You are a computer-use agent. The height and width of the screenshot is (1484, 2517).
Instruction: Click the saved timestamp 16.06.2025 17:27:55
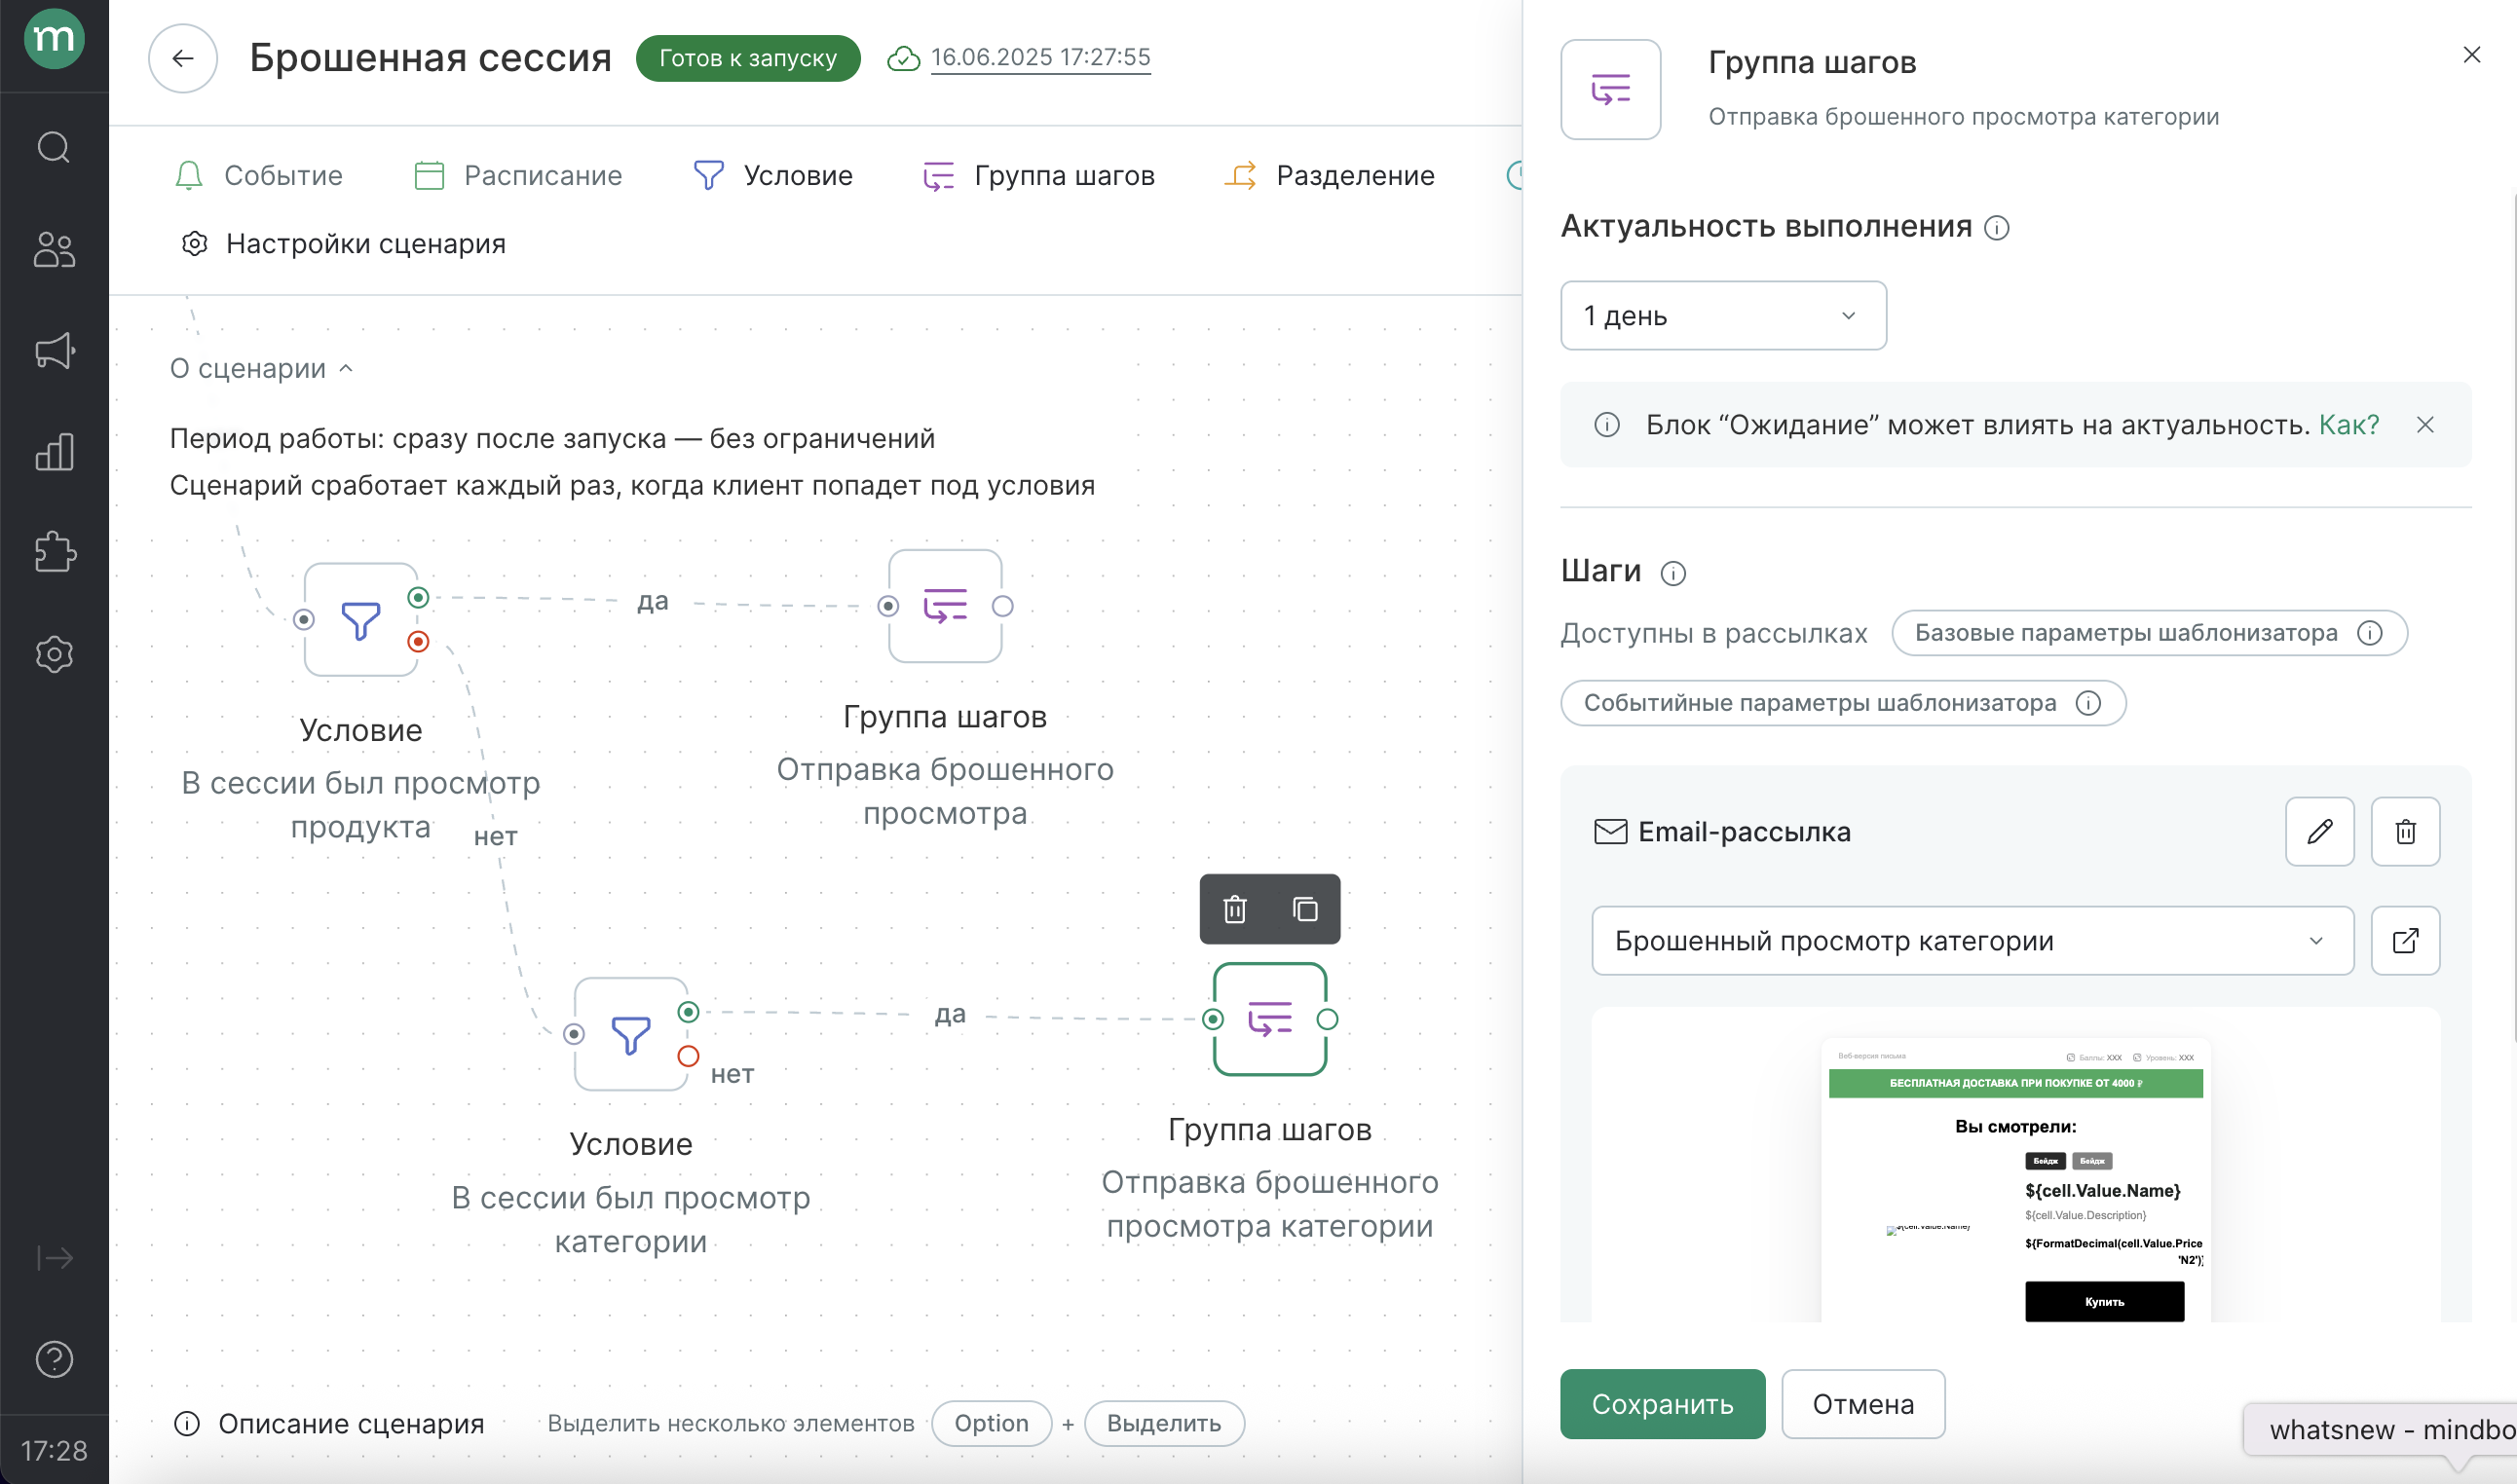[x=1040, y=58]
